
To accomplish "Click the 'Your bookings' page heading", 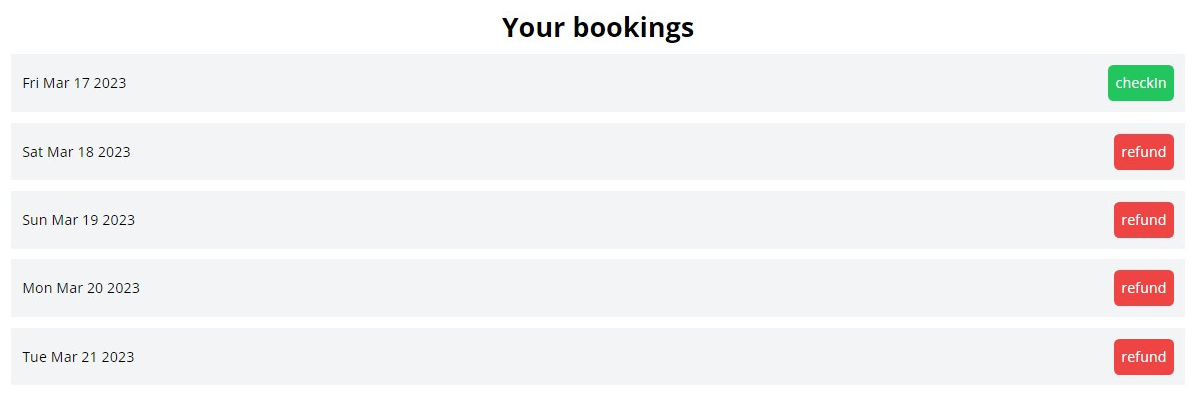I will point(597,28).
